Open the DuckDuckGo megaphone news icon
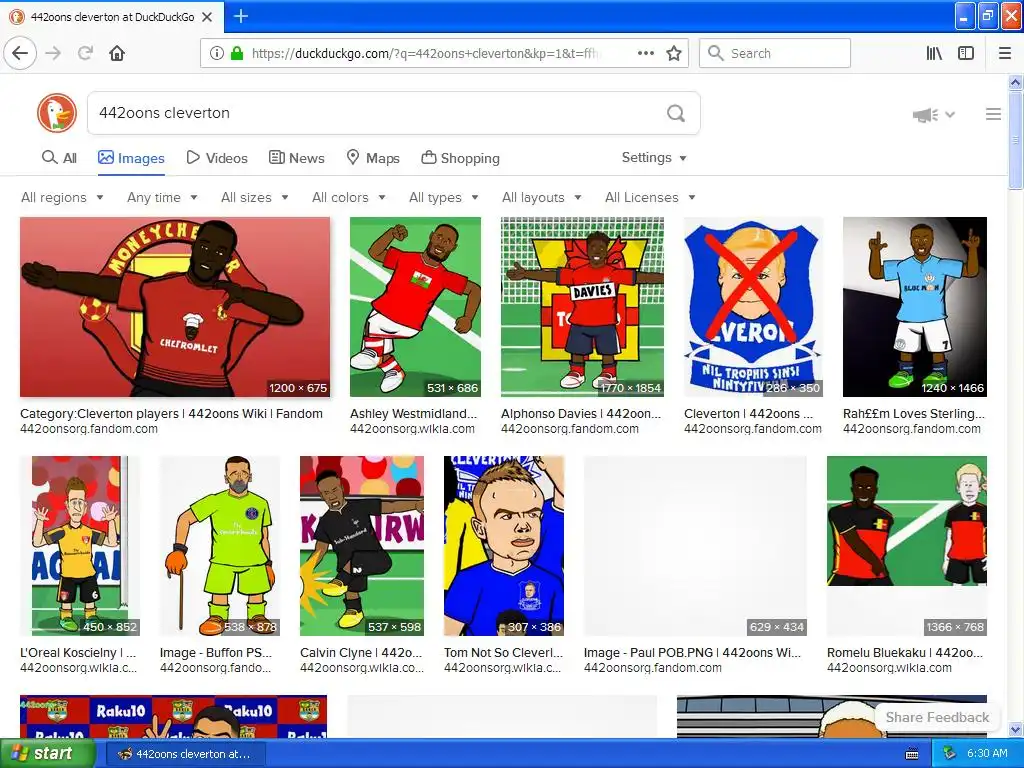The width and height of the screenshot is (1024, 768). (925, 115)
